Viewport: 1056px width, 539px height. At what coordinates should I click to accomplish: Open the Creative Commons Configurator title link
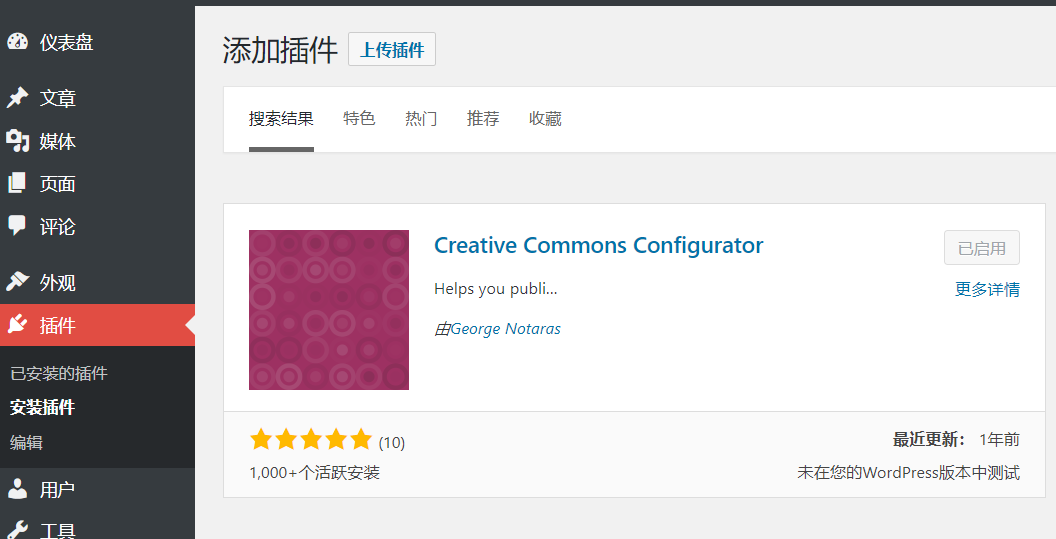pyautogui.click(x=598, y=246)
